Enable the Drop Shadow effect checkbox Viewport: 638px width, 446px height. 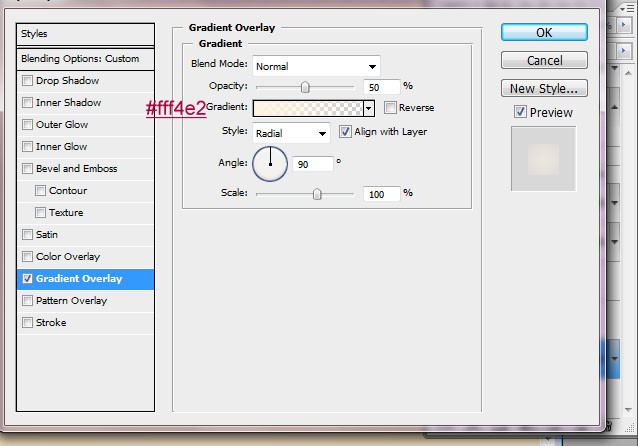pos(27,81)
